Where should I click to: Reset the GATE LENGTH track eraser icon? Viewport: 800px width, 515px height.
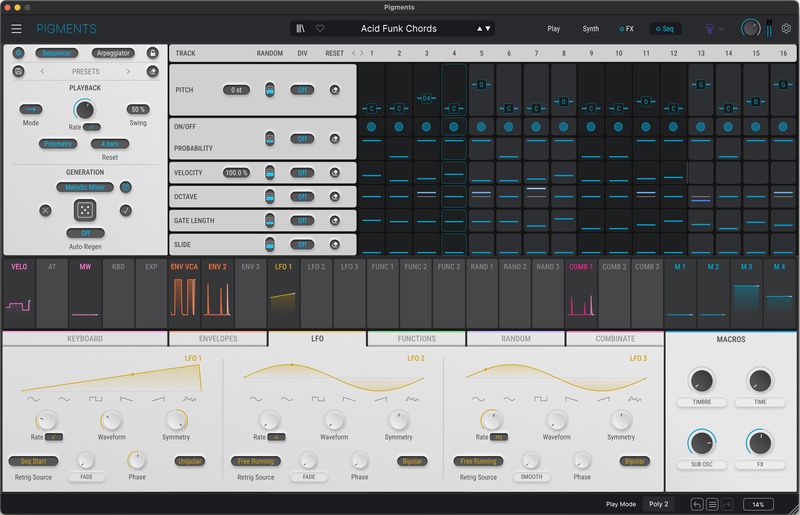pyautogui.click(x=335, y=220)
